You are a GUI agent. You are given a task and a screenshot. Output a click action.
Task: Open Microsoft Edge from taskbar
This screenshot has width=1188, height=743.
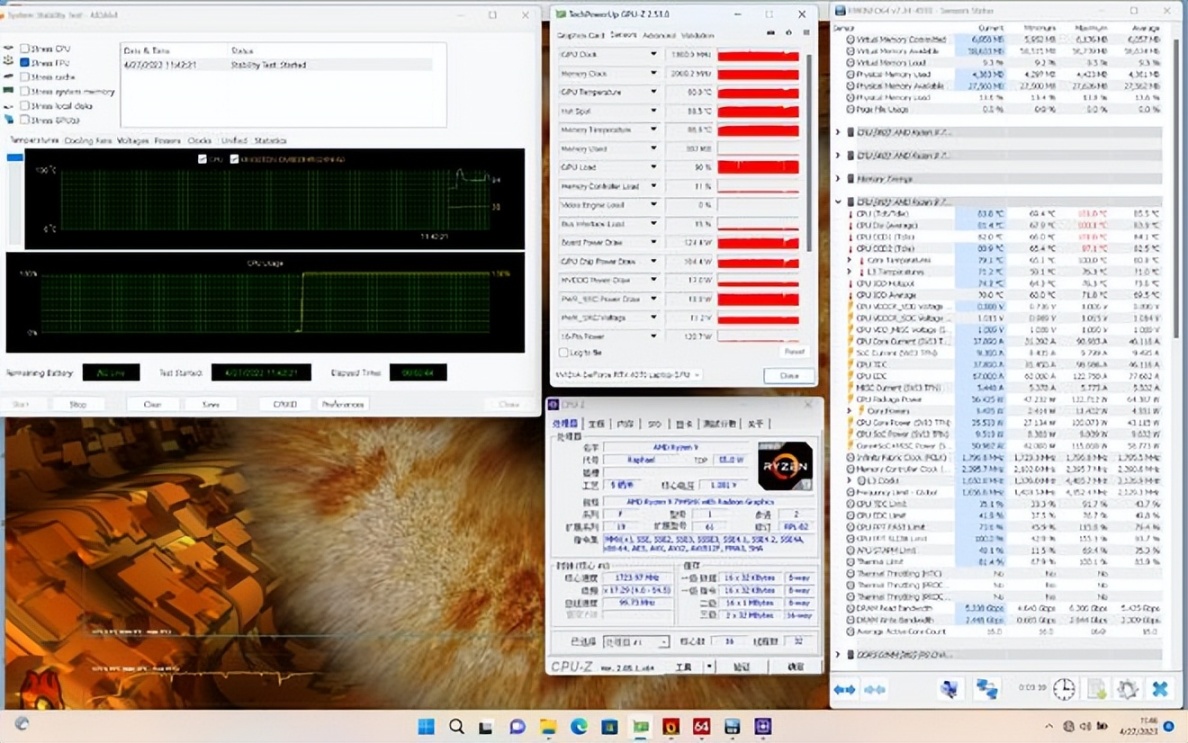coord(579,727)
